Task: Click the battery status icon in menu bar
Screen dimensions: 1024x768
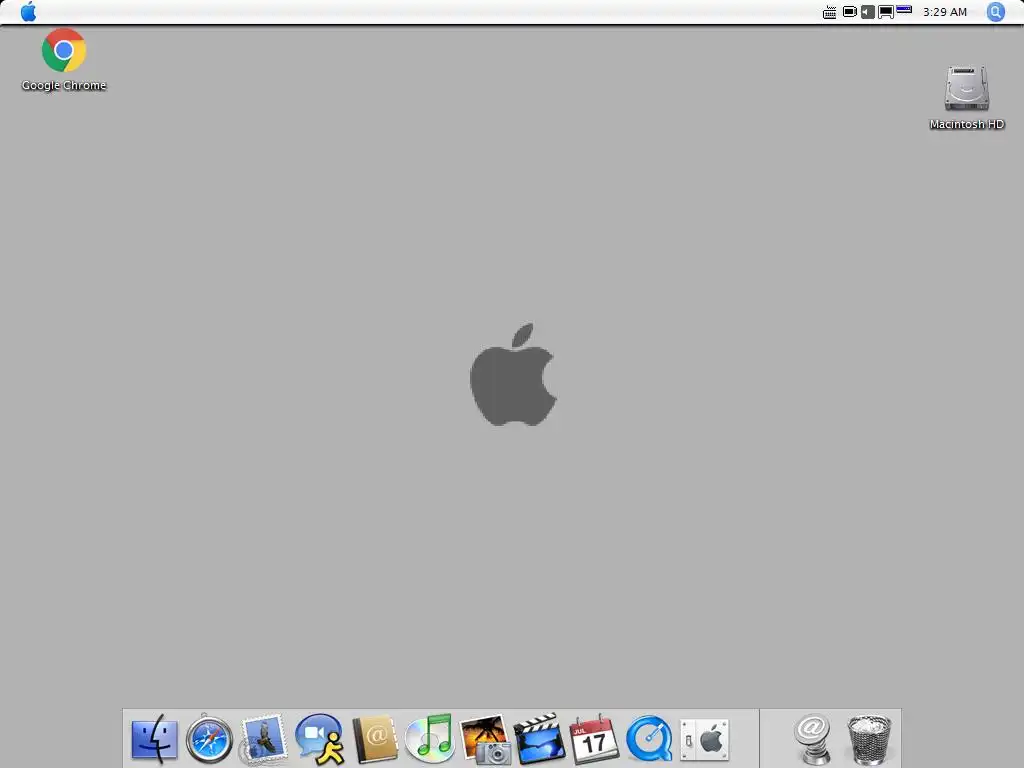Action: (x=850, y=12)
